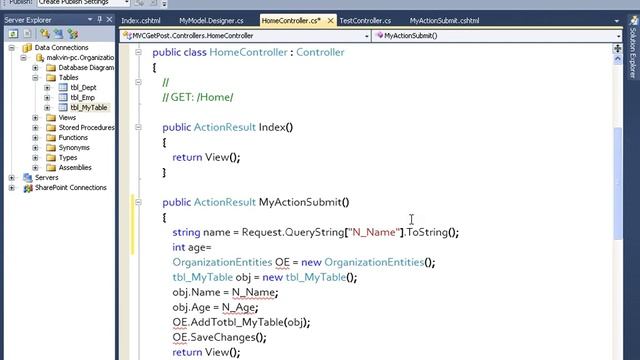The width and height of the screenshot is (640, 360).
Task: Switch to the Index.cshtml tab
Action: 141,20
